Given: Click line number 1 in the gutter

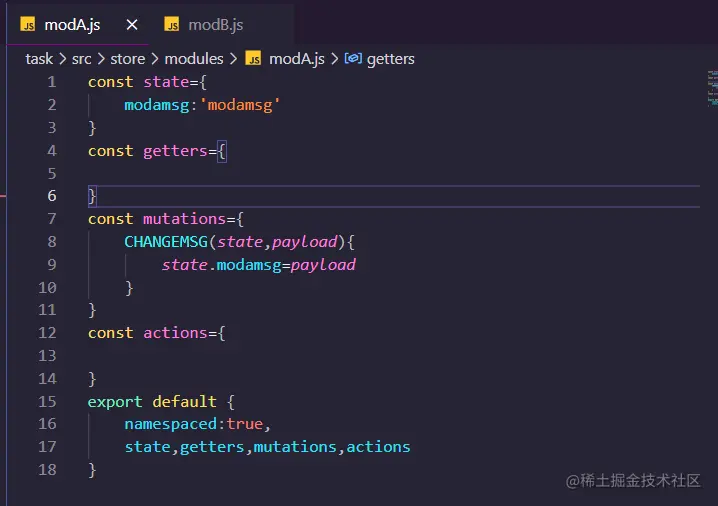Looking at the screenshot, I should (52, 82).
